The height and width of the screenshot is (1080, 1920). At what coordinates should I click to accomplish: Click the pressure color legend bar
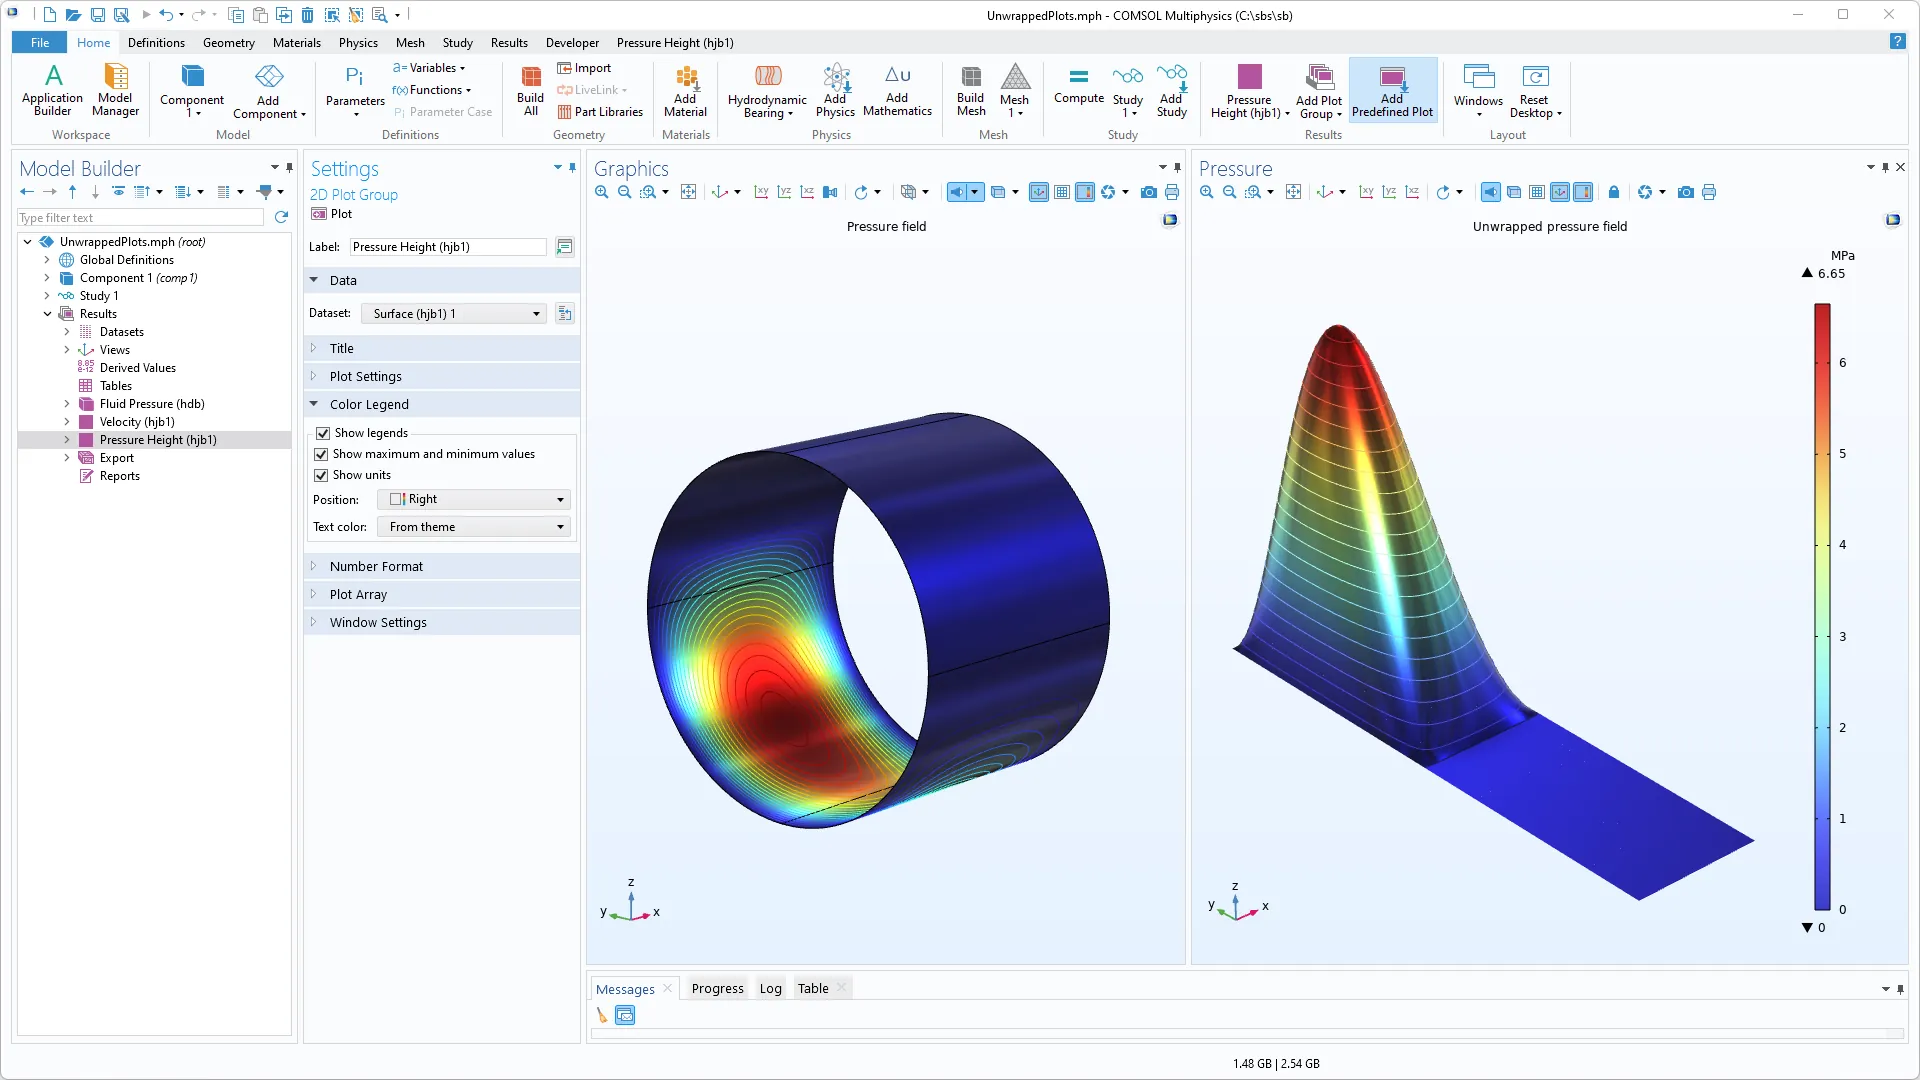[1822, 605]
